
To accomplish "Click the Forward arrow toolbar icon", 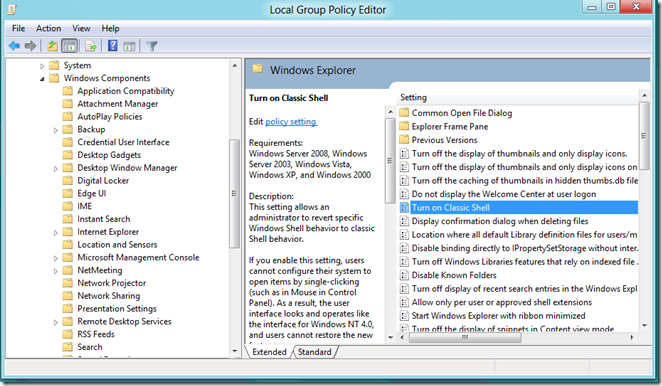I will pyautogui.click(x=30, y=46).
